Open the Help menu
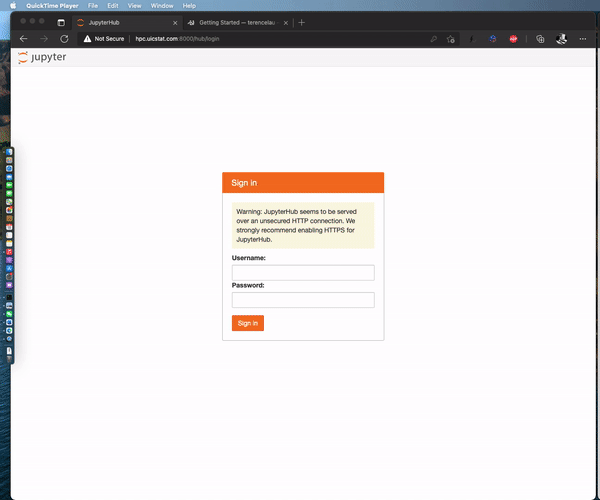This screenshot has height=500, width=600. pos(189,6)
